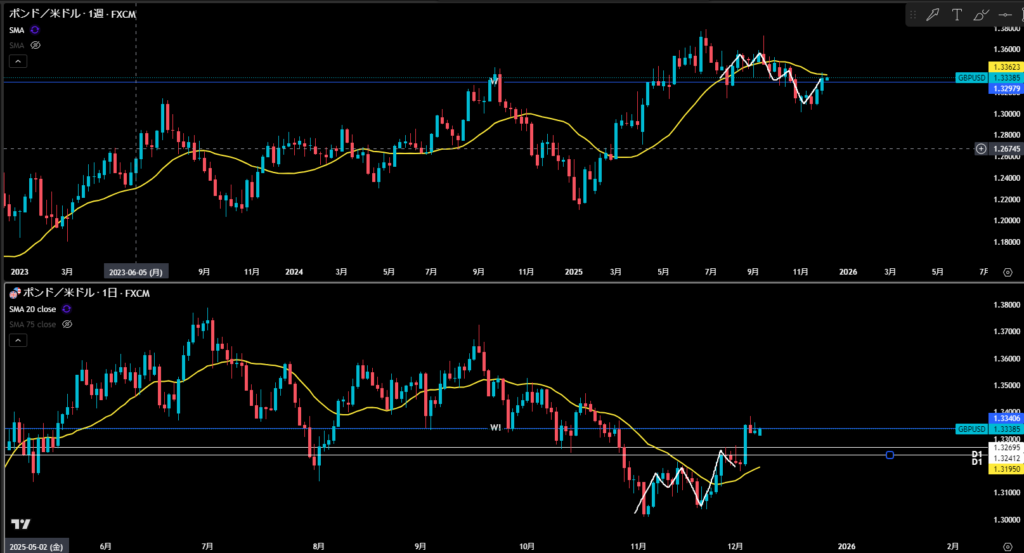Select the brush tool in floating toolbar

tap(981, 14)
